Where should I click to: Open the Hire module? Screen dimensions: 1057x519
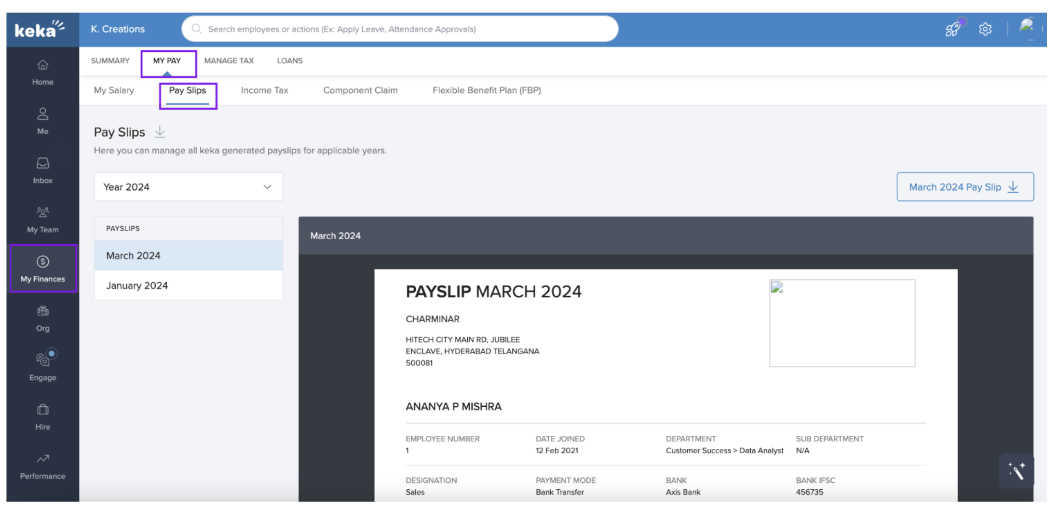pyautogui.click(x=43, y=416)
